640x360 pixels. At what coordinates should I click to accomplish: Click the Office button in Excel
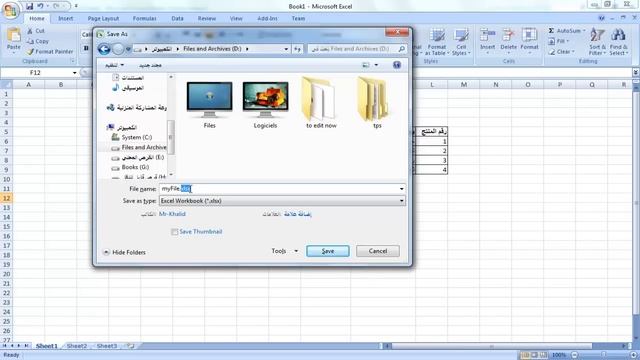[x=10, y=10]
